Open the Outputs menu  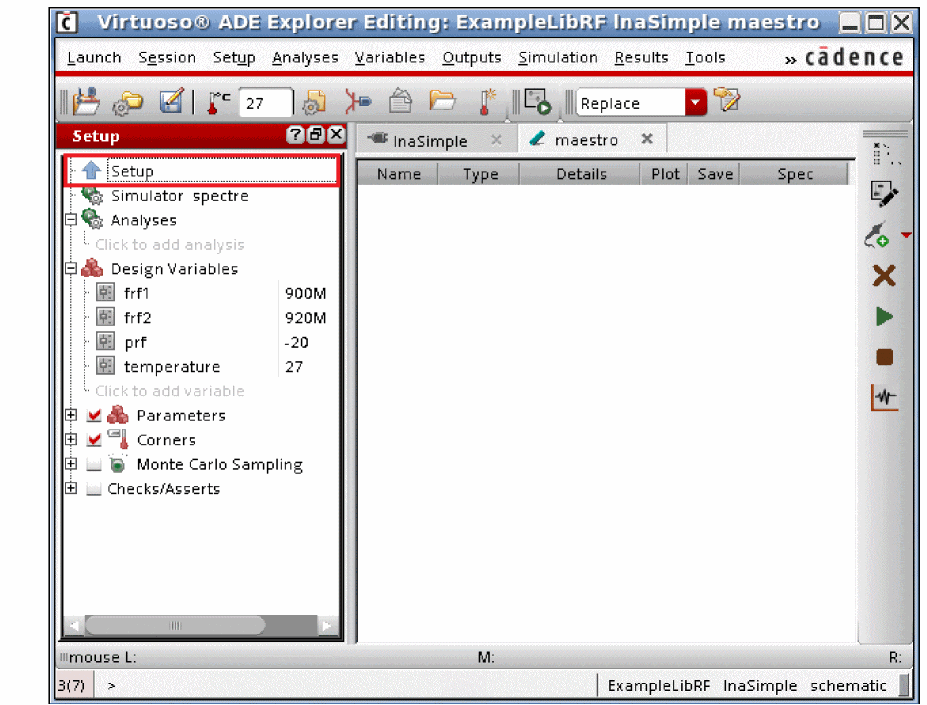pyautogui.click(x=471, y=57)
